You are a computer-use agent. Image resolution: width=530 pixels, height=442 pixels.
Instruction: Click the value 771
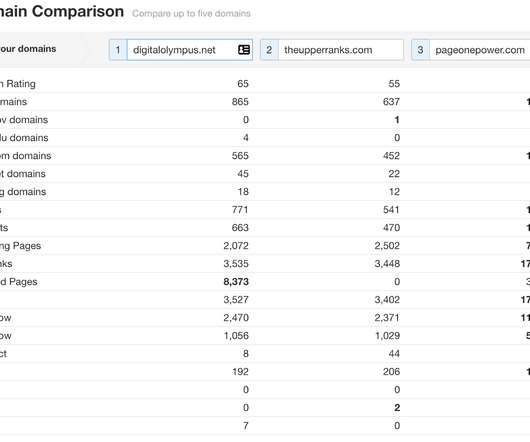click(x=240, y=210)
